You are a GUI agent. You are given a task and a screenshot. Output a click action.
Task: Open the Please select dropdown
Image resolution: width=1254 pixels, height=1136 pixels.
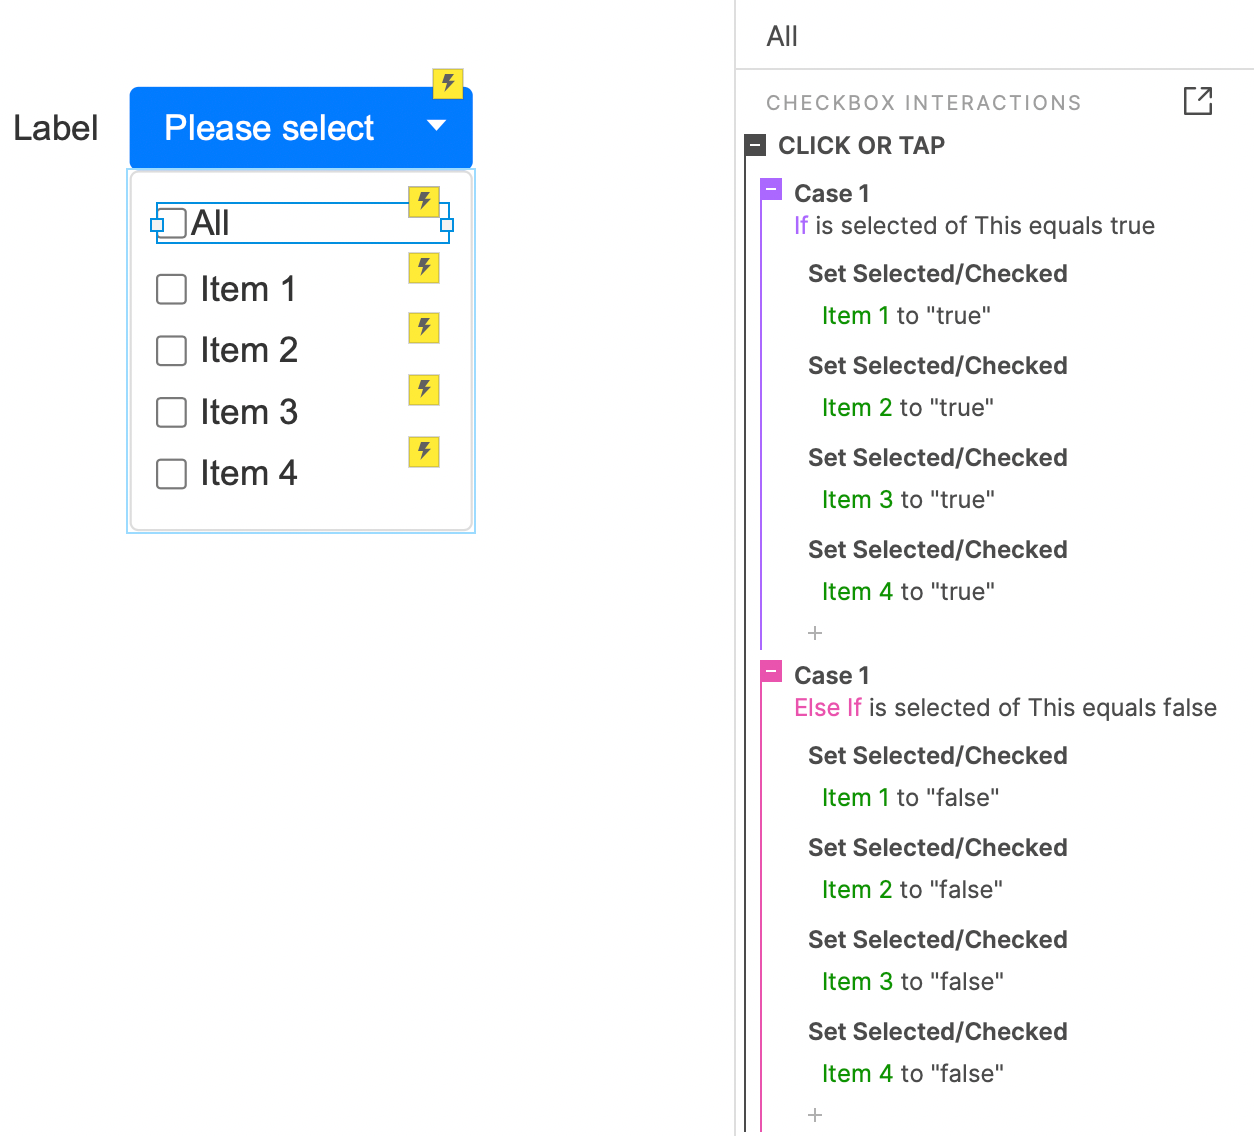(x=300, y=128)
